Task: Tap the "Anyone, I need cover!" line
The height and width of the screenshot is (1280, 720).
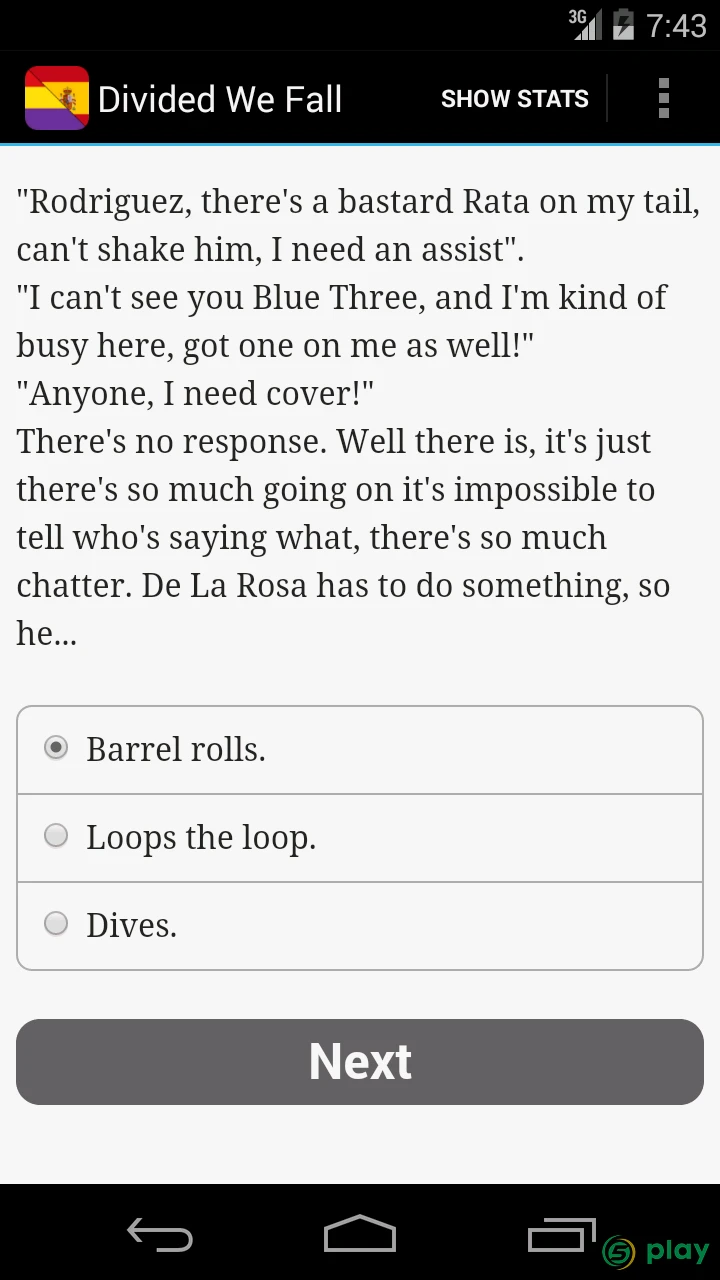Action: tap(195, 394)
